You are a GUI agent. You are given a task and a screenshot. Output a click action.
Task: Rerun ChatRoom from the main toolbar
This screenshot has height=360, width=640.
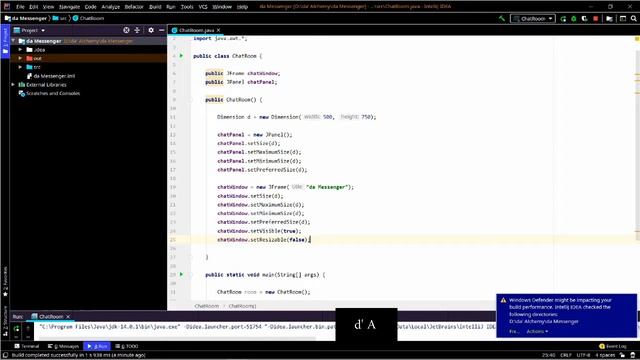[x=563, y=18]
